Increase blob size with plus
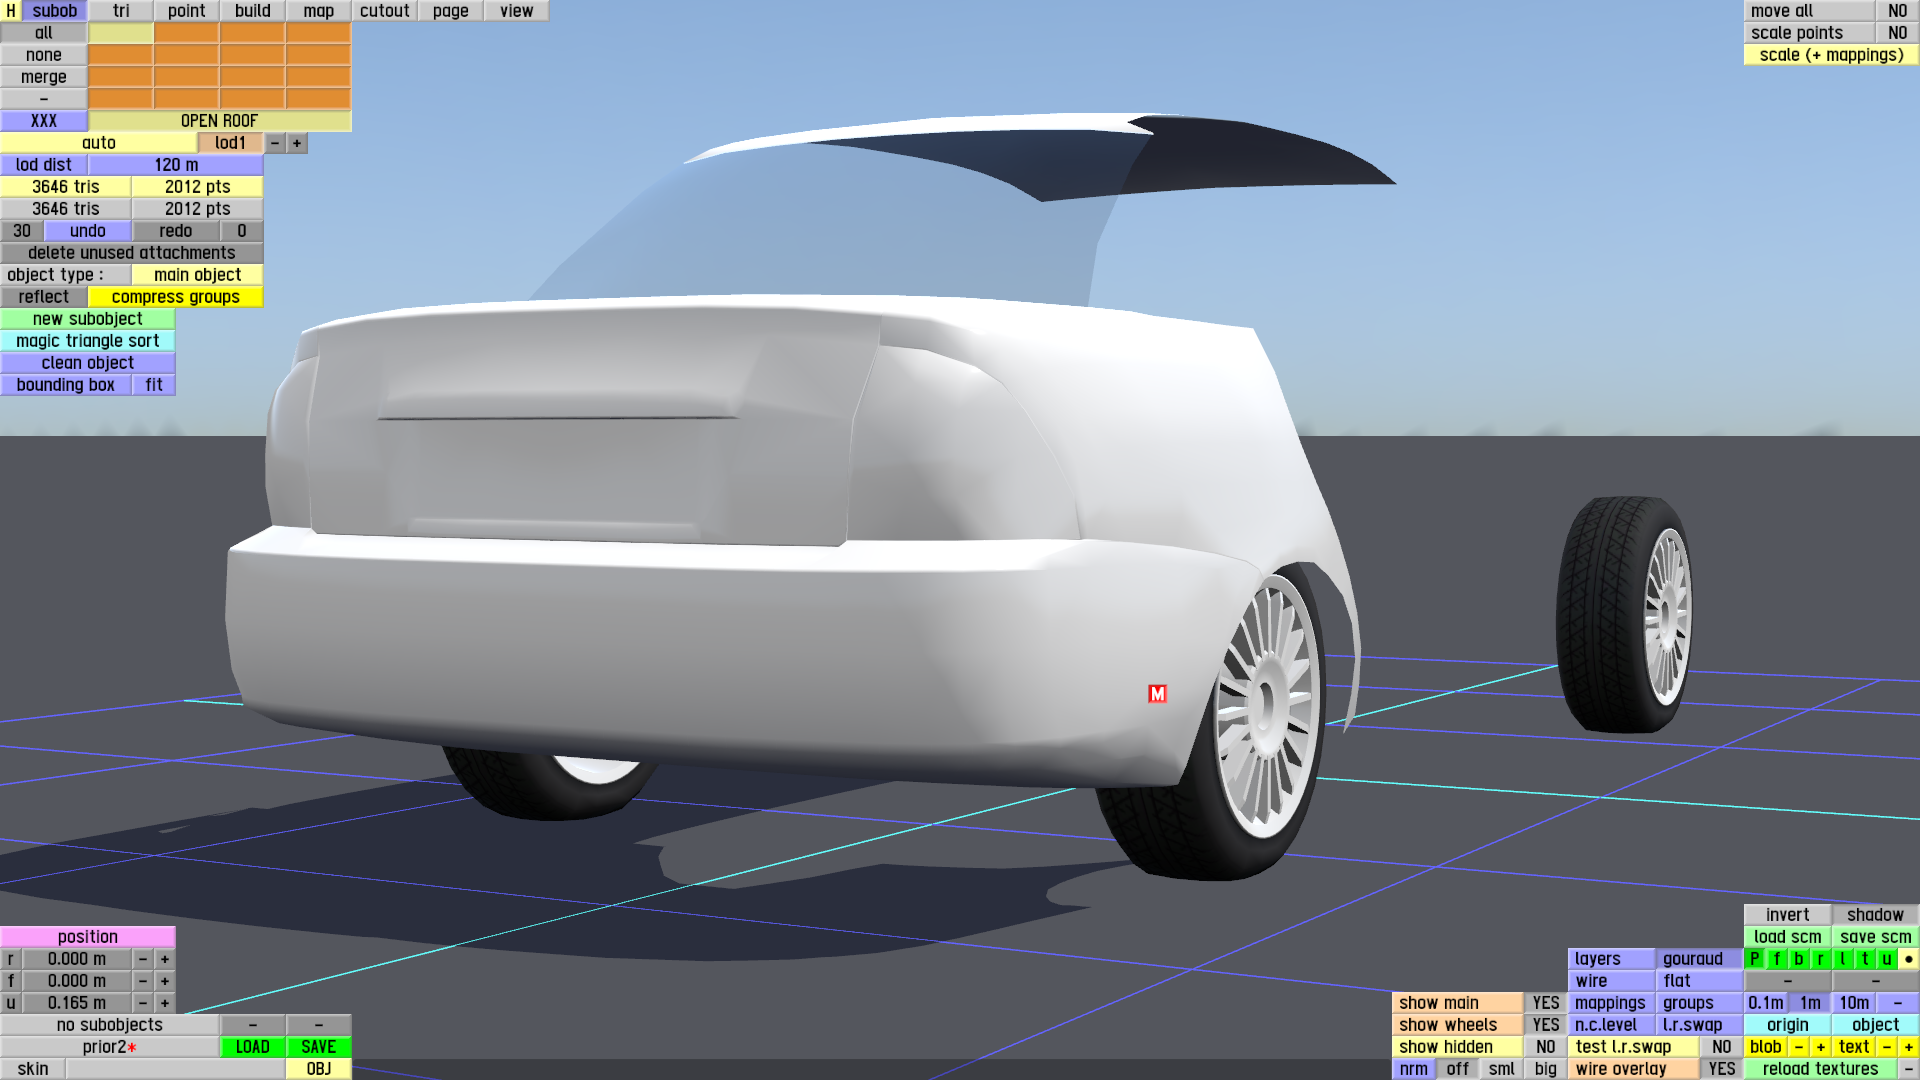 pyautogui.click(x=1820, y=1047)
